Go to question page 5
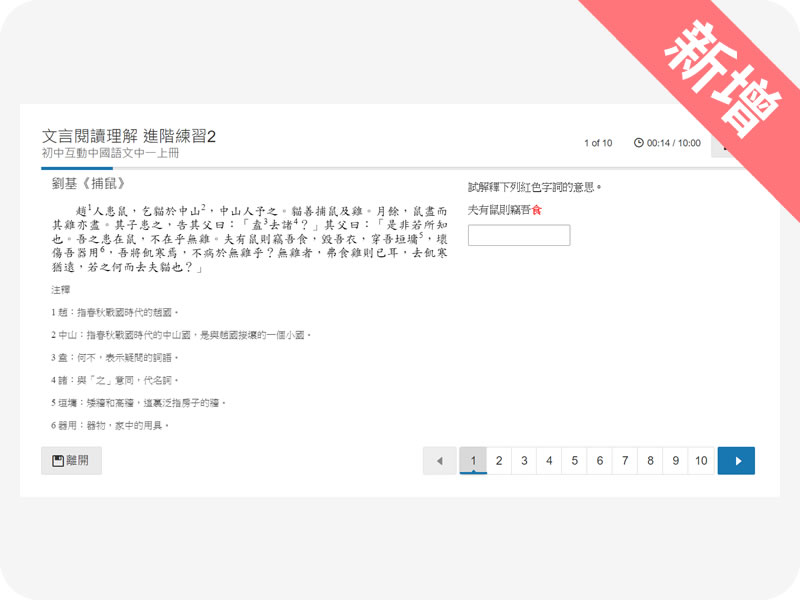Screen dimensions: 800x600 [574, 461]
